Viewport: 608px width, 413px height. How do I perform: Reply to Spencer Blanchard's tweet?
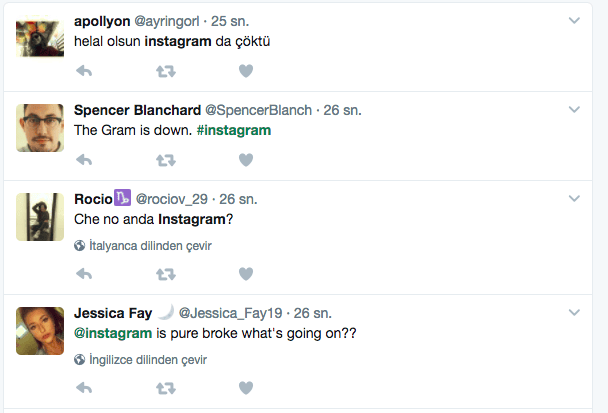point(85,159)
